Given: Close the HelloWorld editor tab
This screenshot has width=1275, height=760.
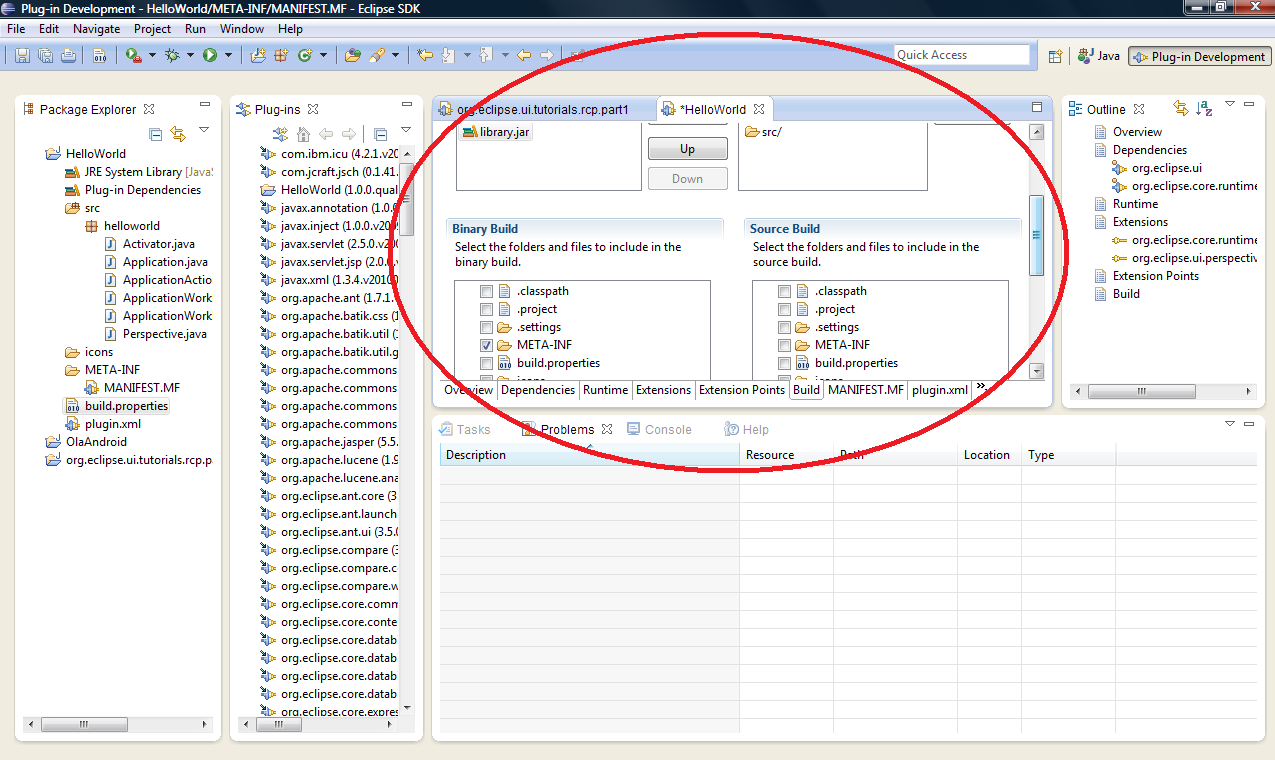Looking at the screenshot, I should [759, 109].
